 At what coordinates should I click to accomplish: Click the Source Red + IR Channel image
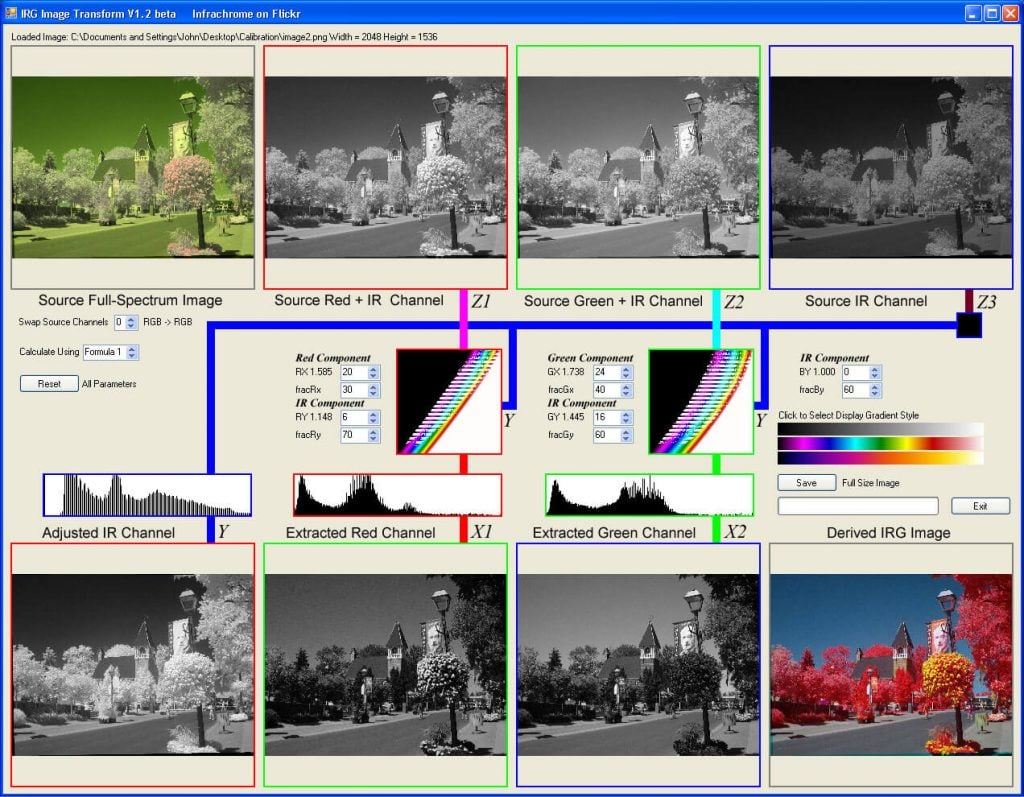385,167
